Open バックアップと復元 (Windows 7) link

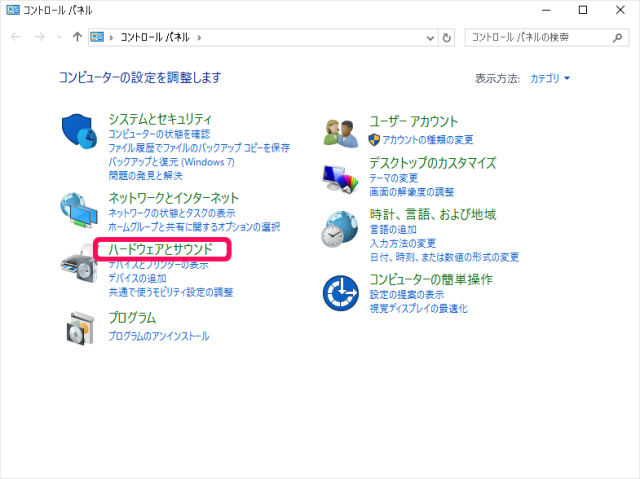coord(171,162)
